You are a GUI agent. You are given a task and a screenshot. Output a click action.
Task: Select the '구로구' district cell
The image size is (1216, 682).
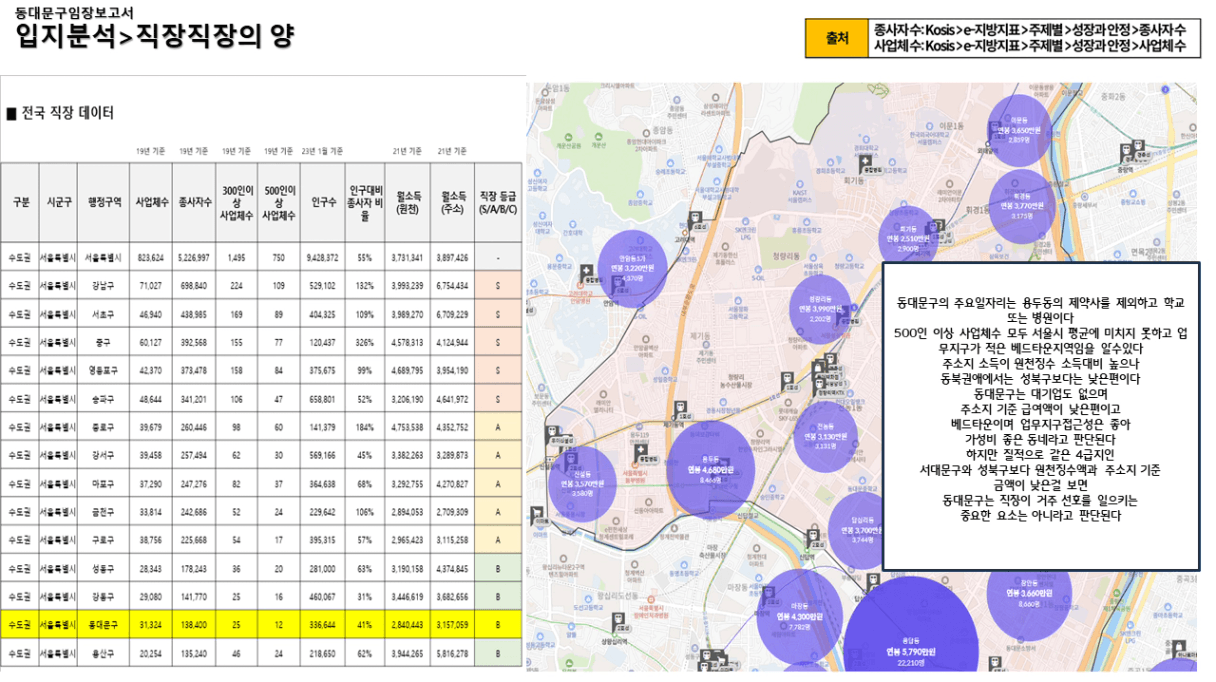[104, 541]
